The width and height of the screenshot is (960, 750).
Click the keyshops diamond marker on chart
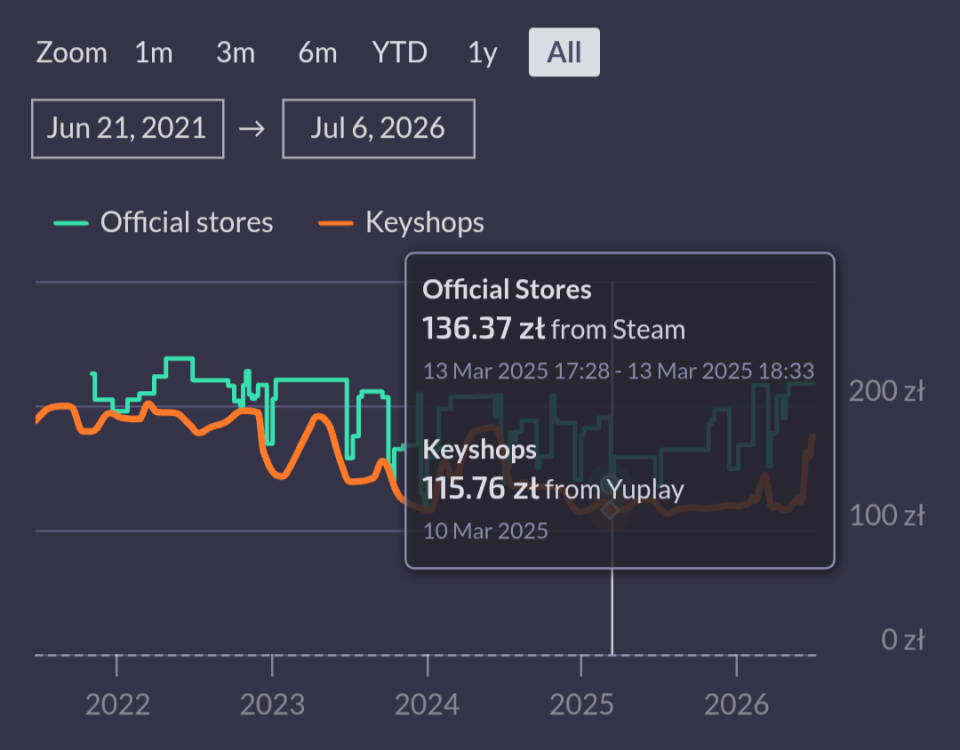[x=610, y=509]
